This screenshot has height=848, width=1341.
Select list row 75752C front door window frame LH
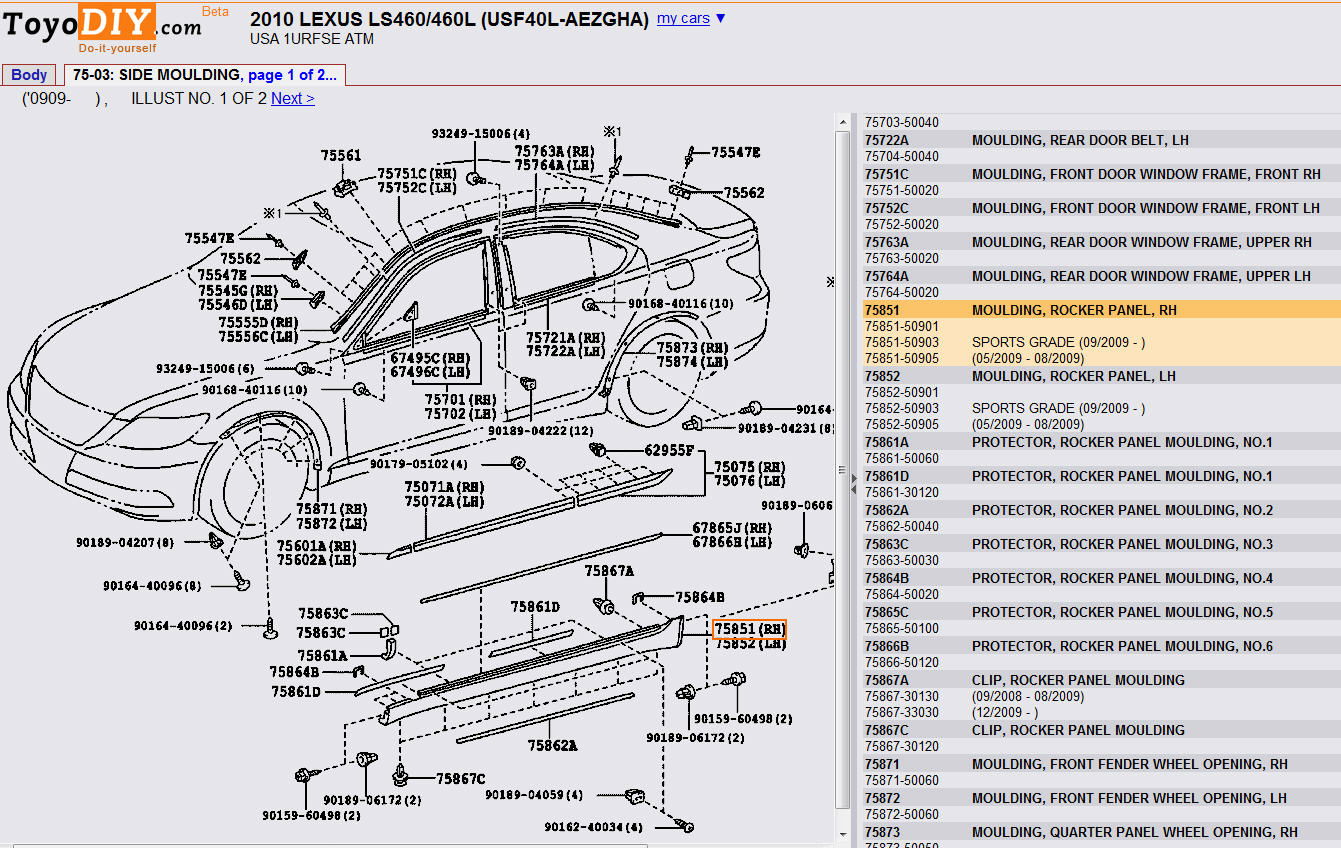(1100, 208)
